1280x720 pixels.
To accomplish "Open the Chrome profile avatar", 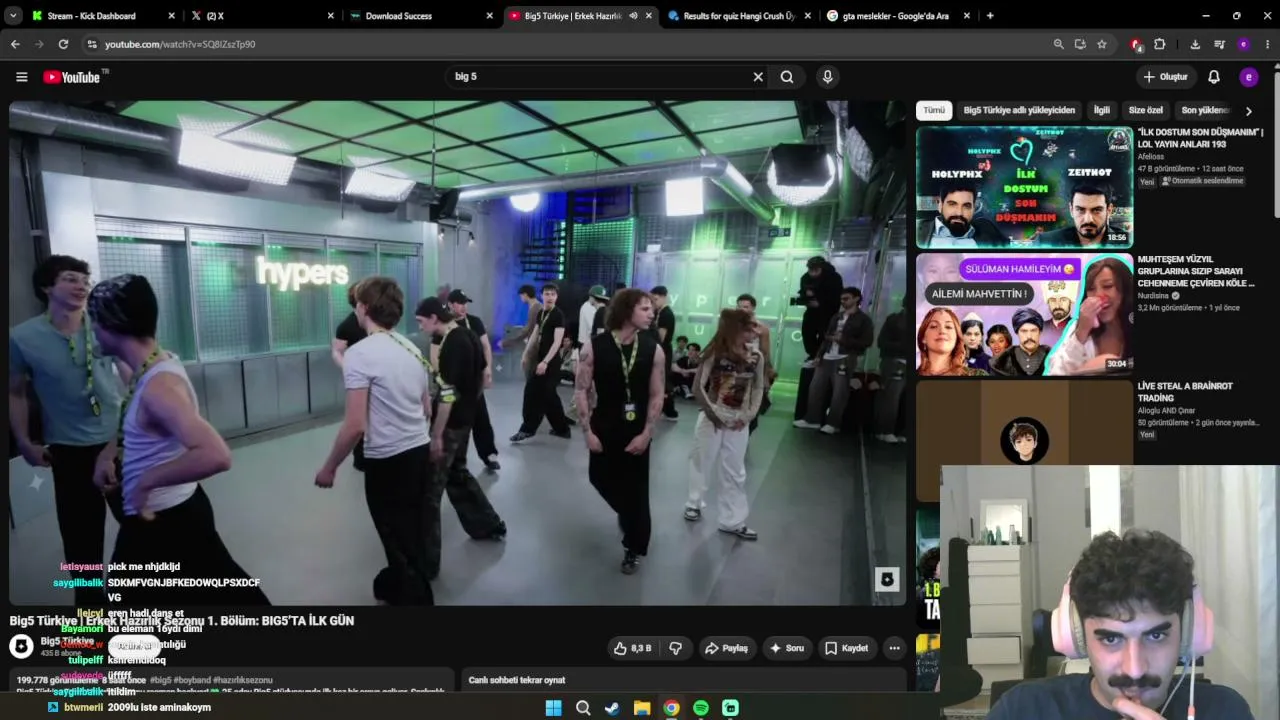I will coord(1243,44).
